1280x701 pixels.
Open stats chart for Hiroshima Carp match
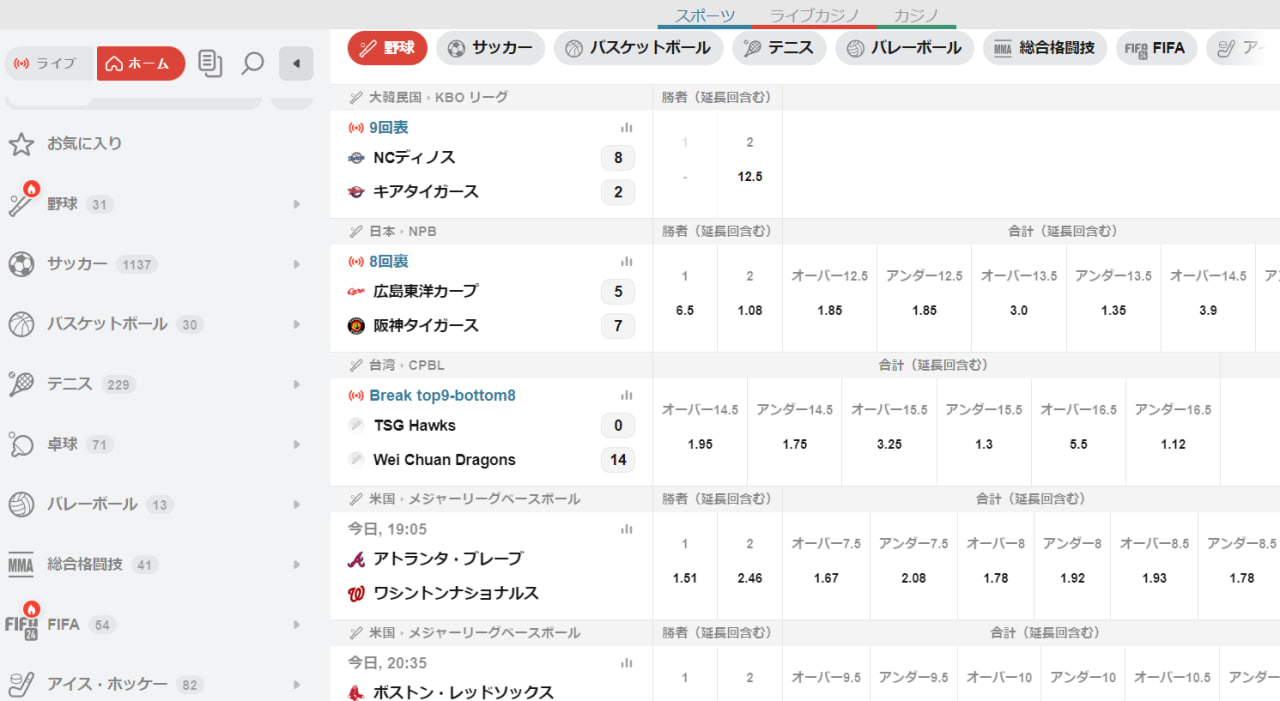coord(627,261)
